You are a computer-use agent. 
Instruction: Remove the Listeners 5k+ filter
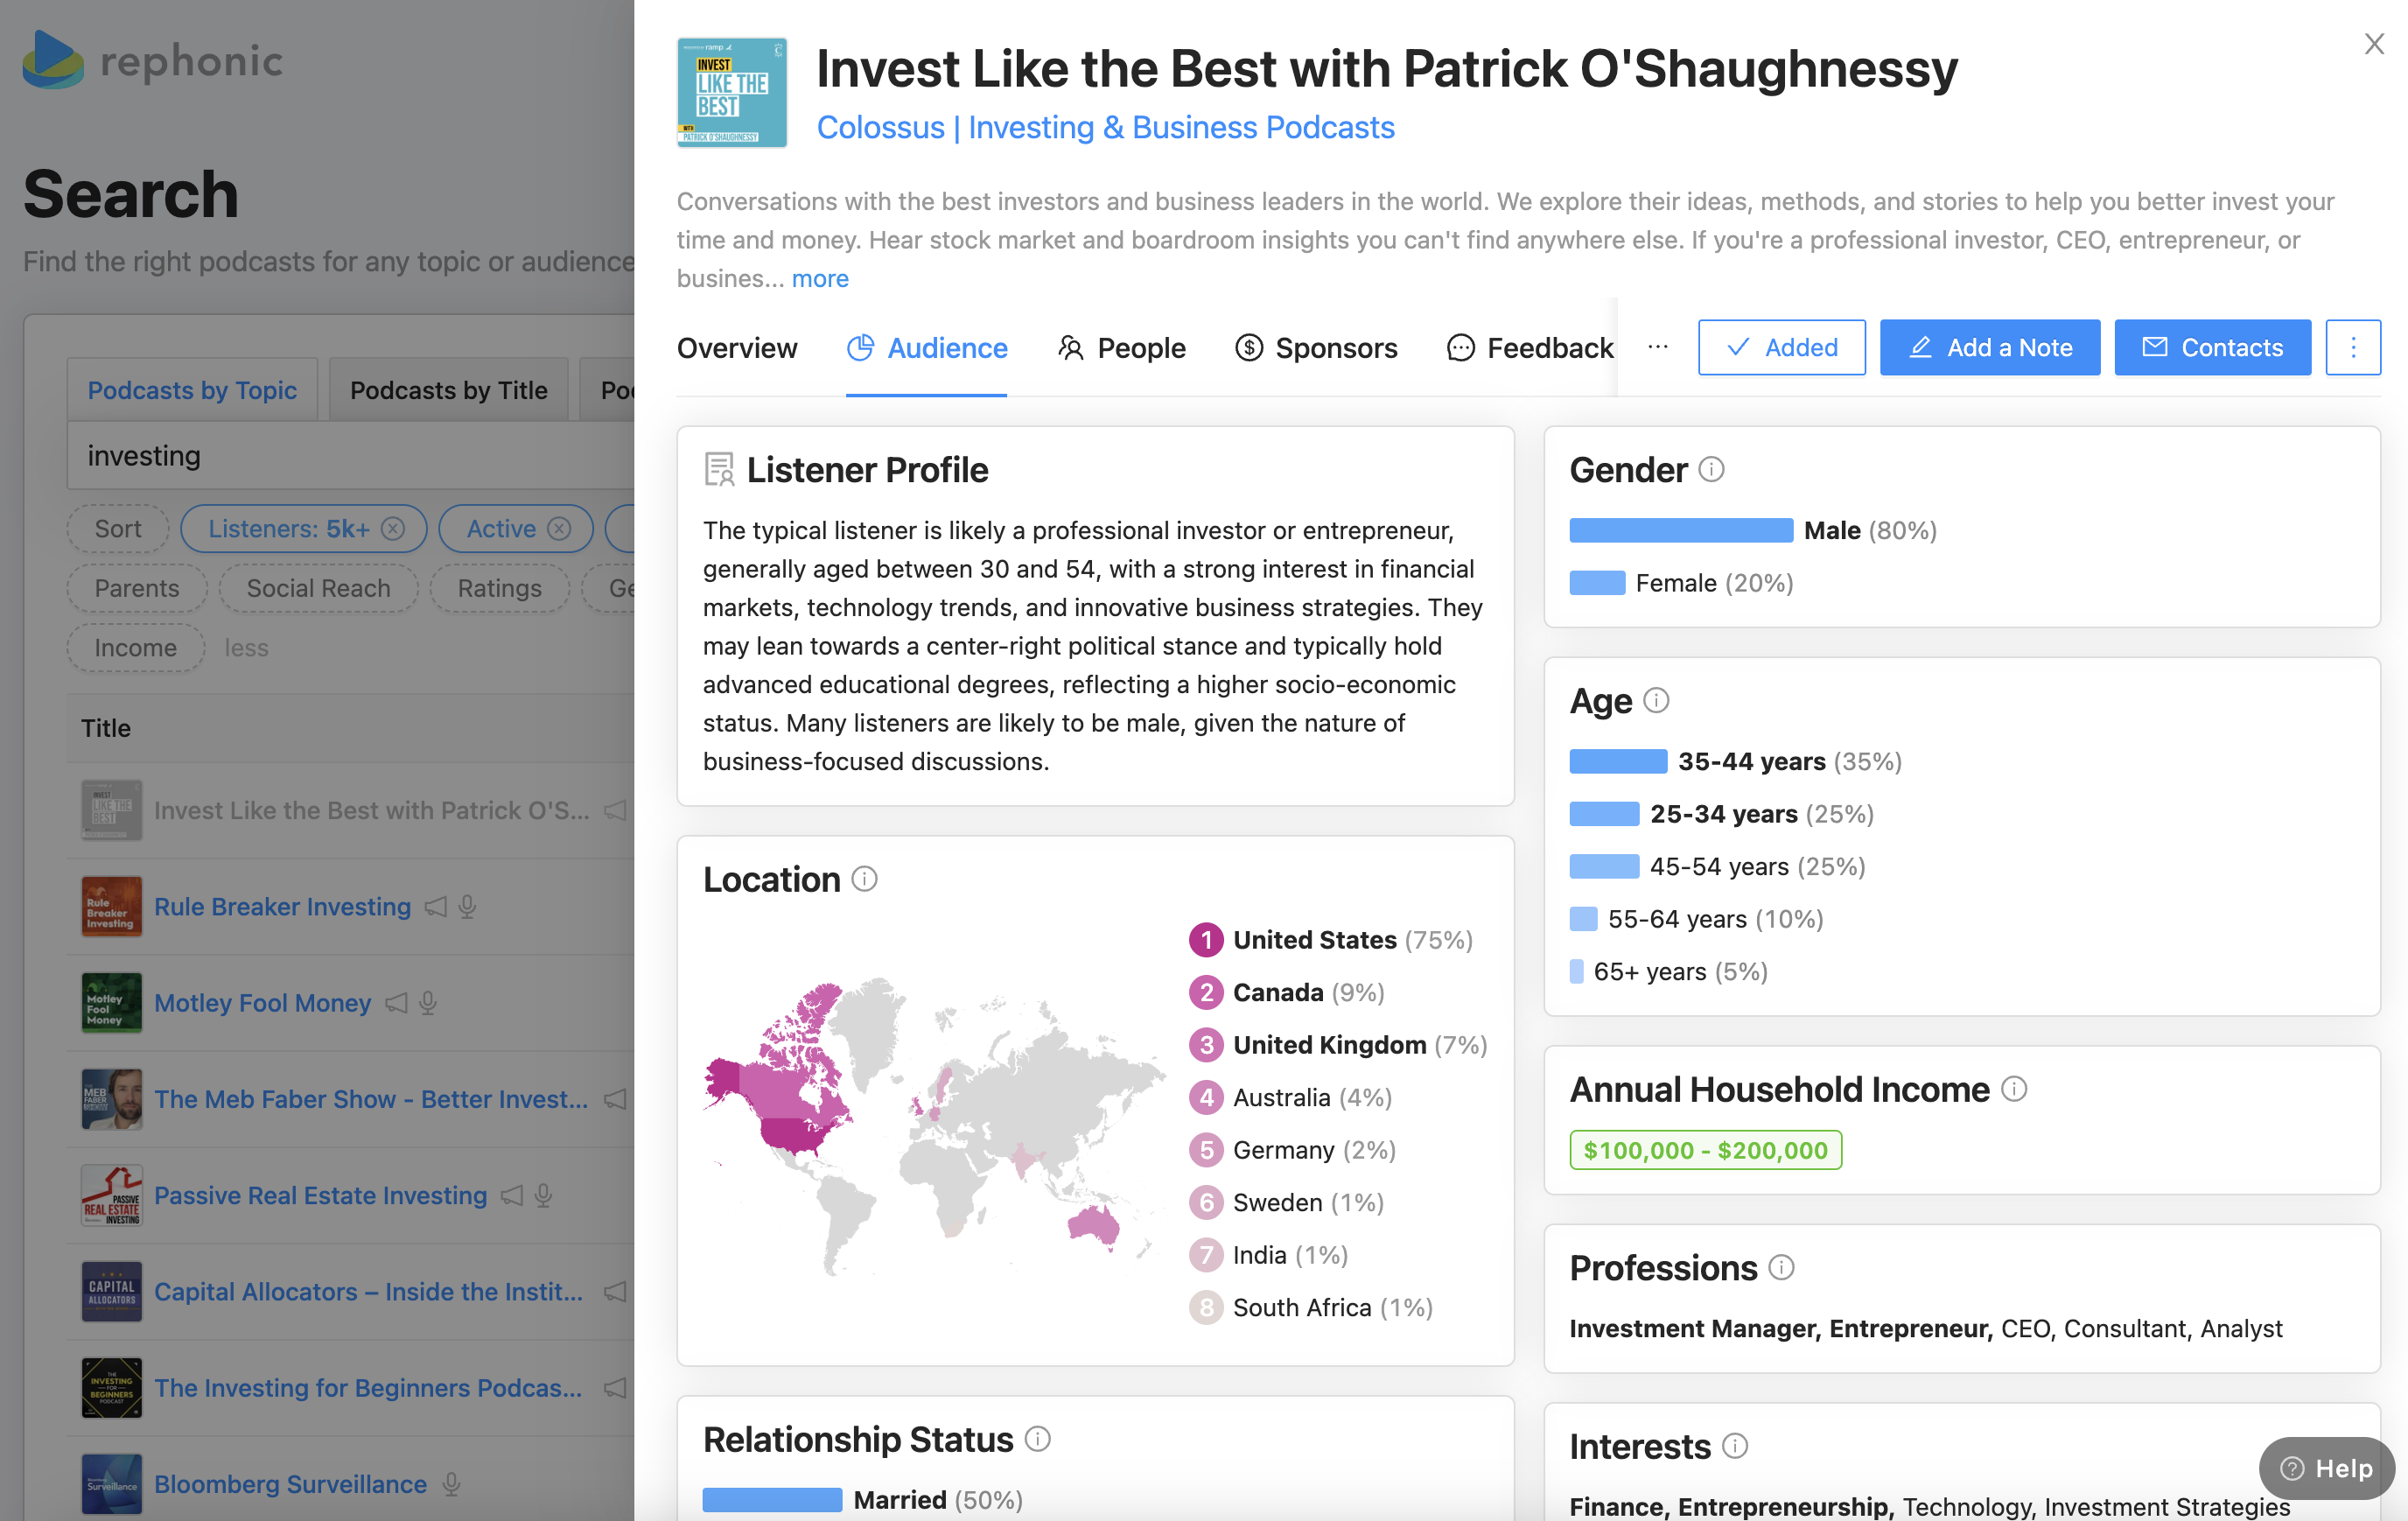tap(393, 529)
